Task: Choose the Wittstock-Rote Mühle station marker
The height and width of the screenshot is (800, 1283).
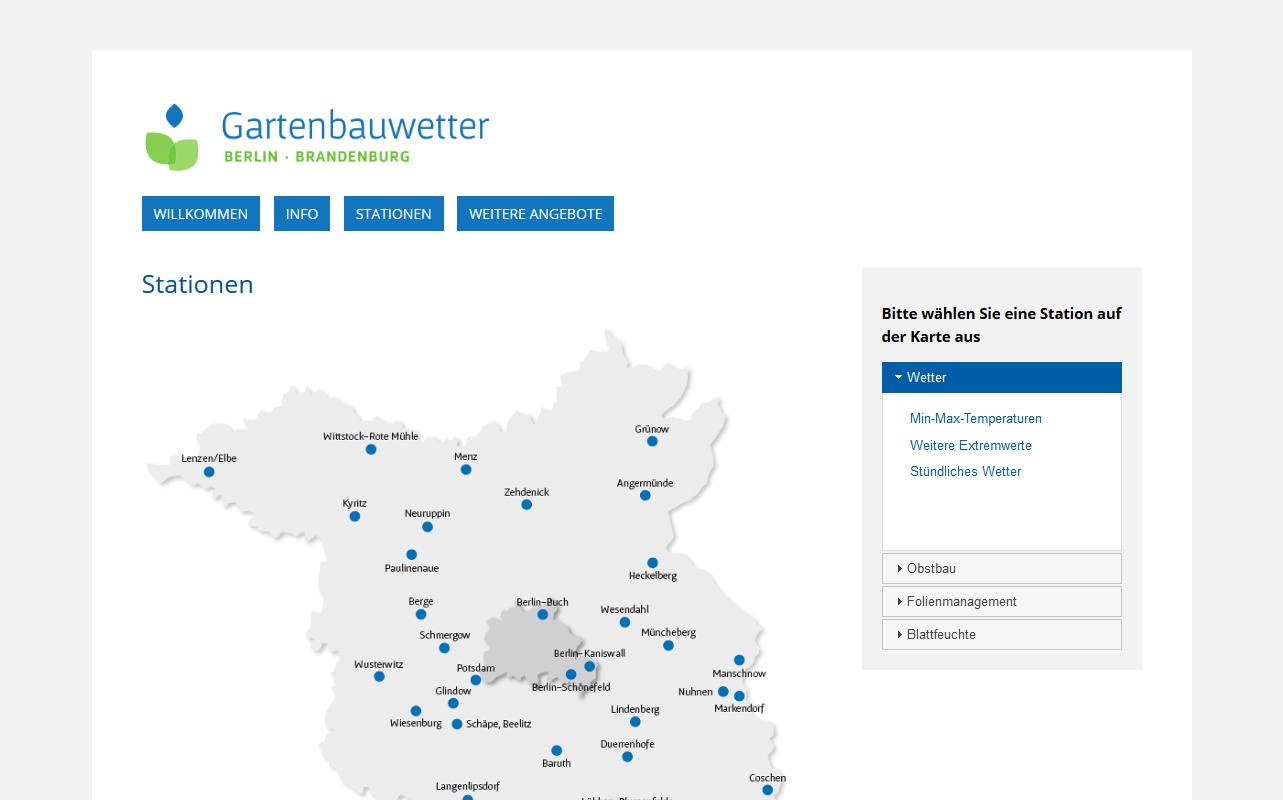Action: [371, 449]
